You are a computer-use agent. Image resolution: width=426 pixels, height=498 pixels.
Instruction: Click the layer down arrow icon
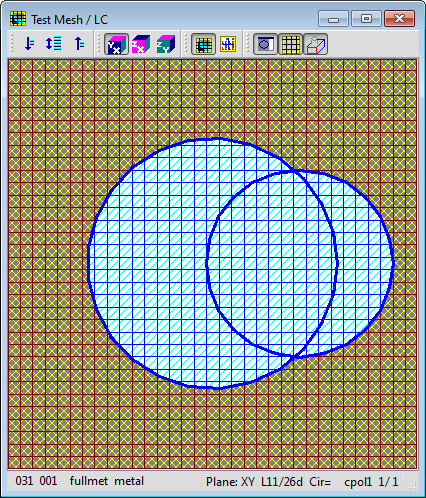point(29,44)
